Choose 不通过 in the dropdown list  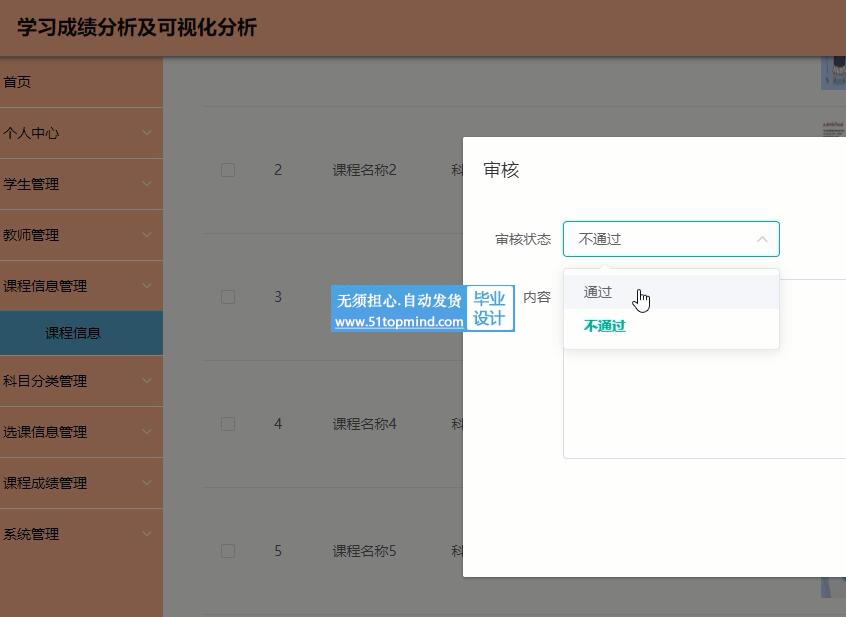pyautogui.click(x=671, y=326)
